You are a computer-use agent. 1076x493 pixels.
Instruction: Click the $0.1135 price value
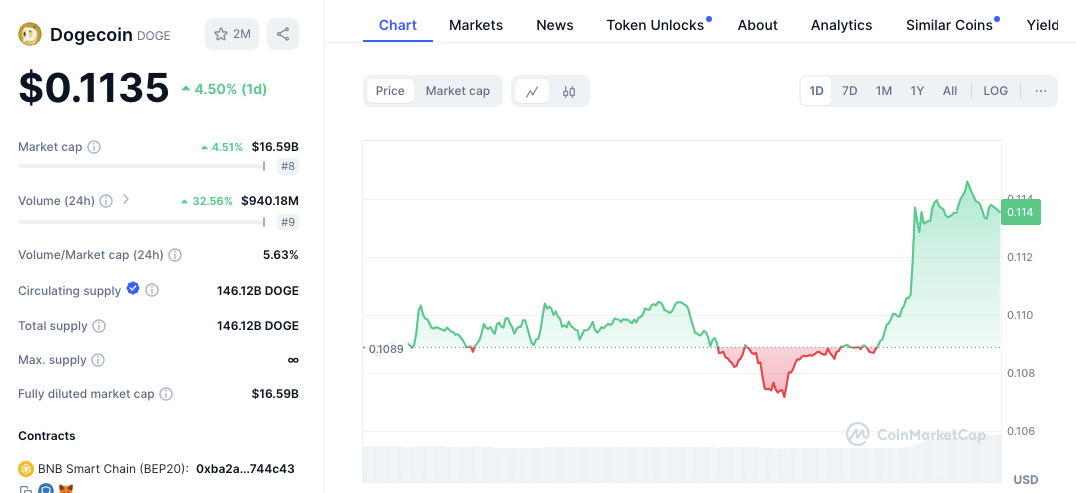coord(93,88)
